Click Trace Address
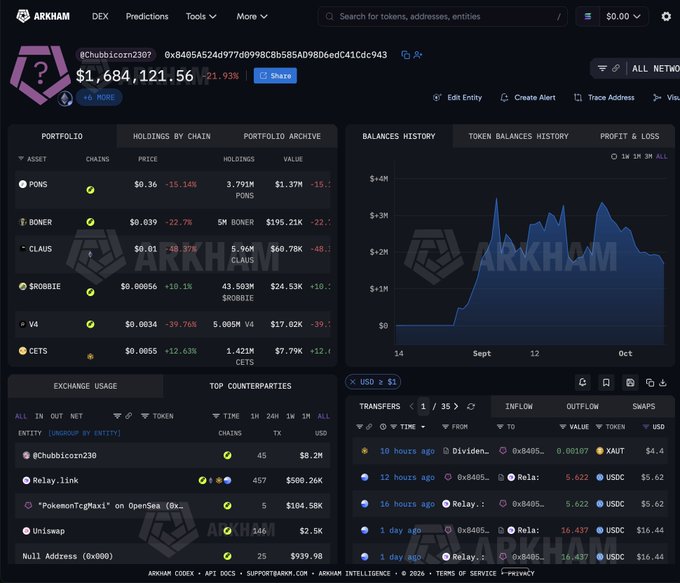 pos(604,98)
